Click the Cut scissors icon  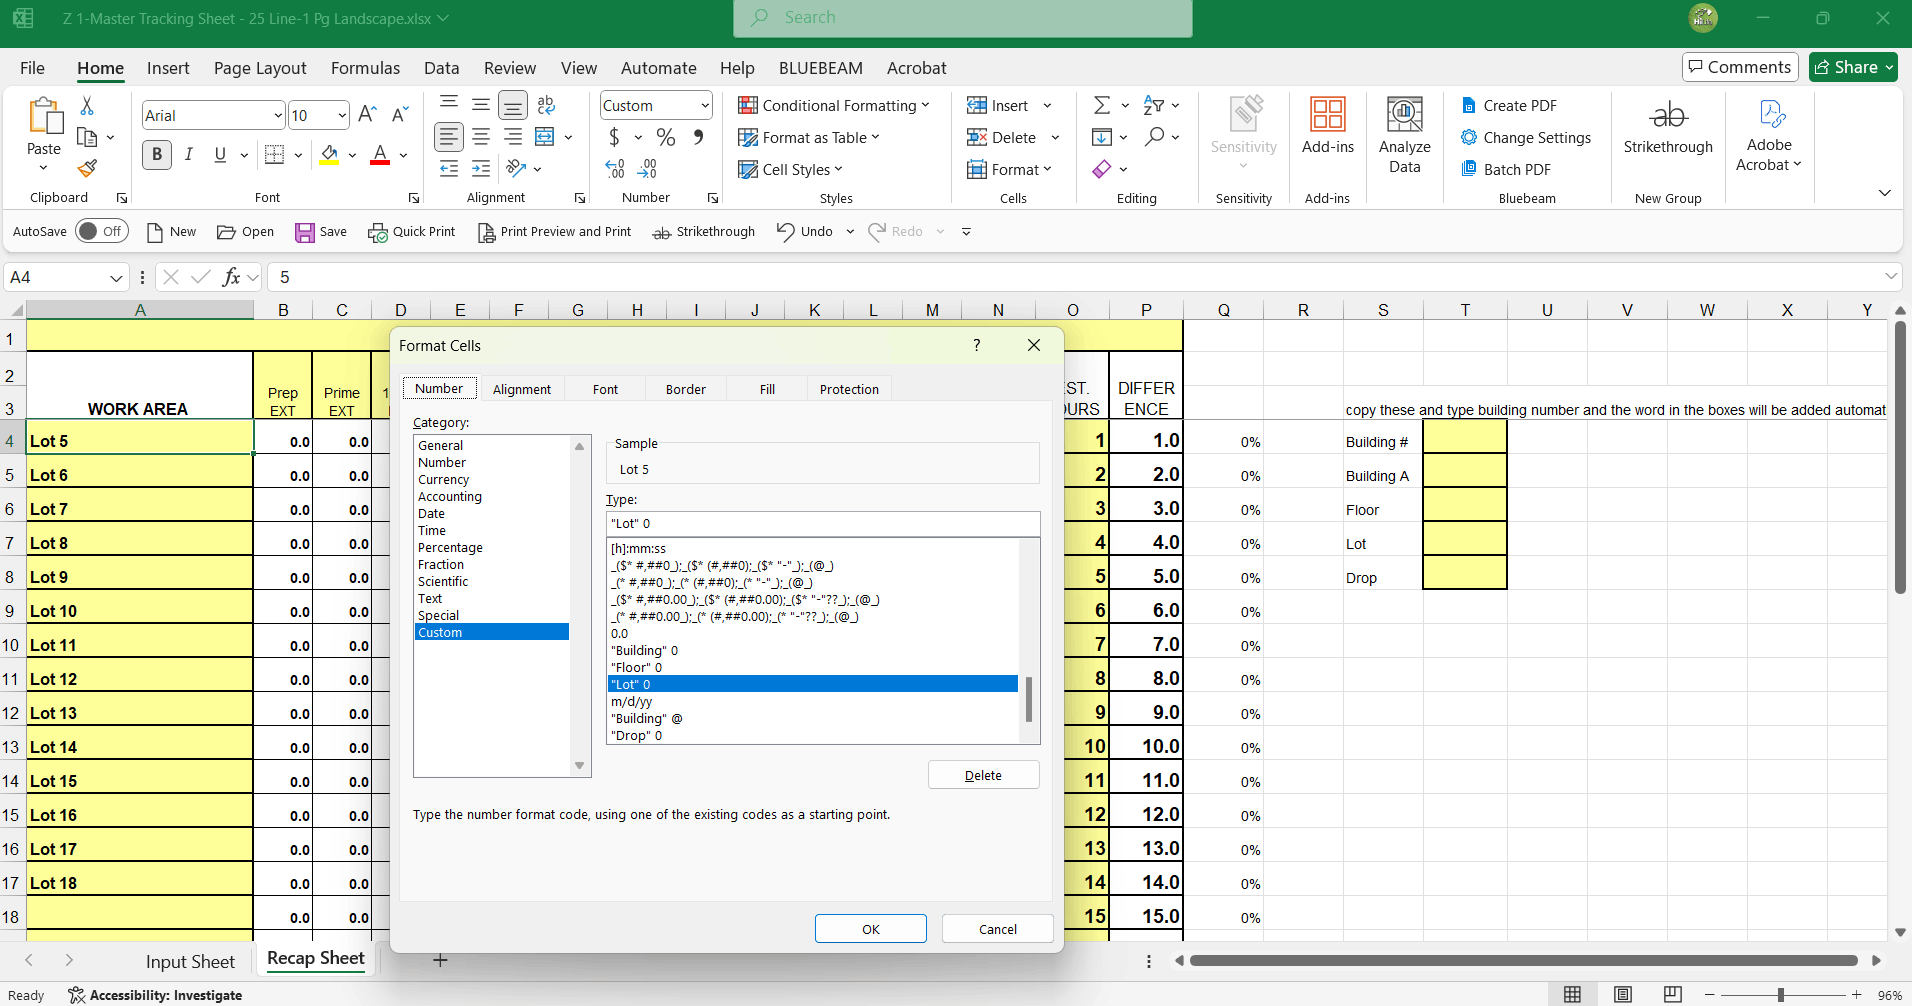pos(87,105)
